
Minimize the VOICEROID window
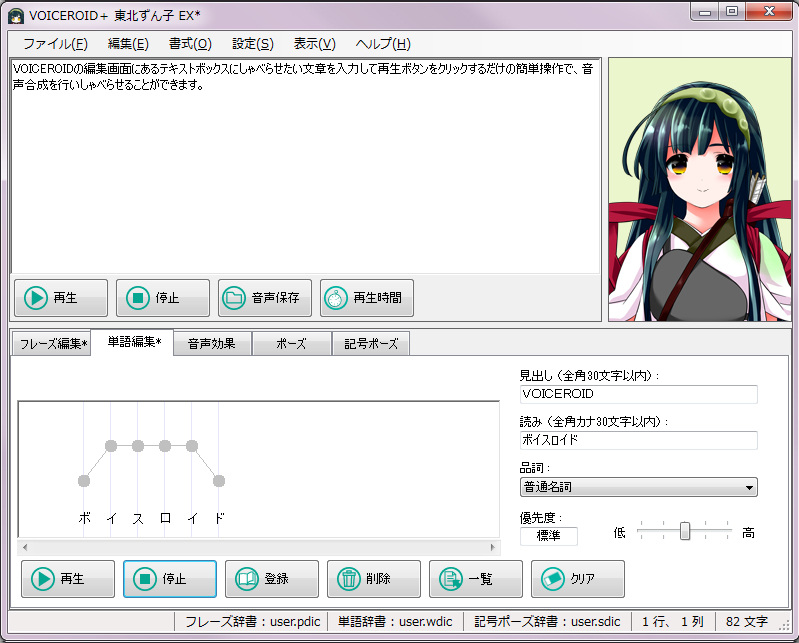click(705, 12)
